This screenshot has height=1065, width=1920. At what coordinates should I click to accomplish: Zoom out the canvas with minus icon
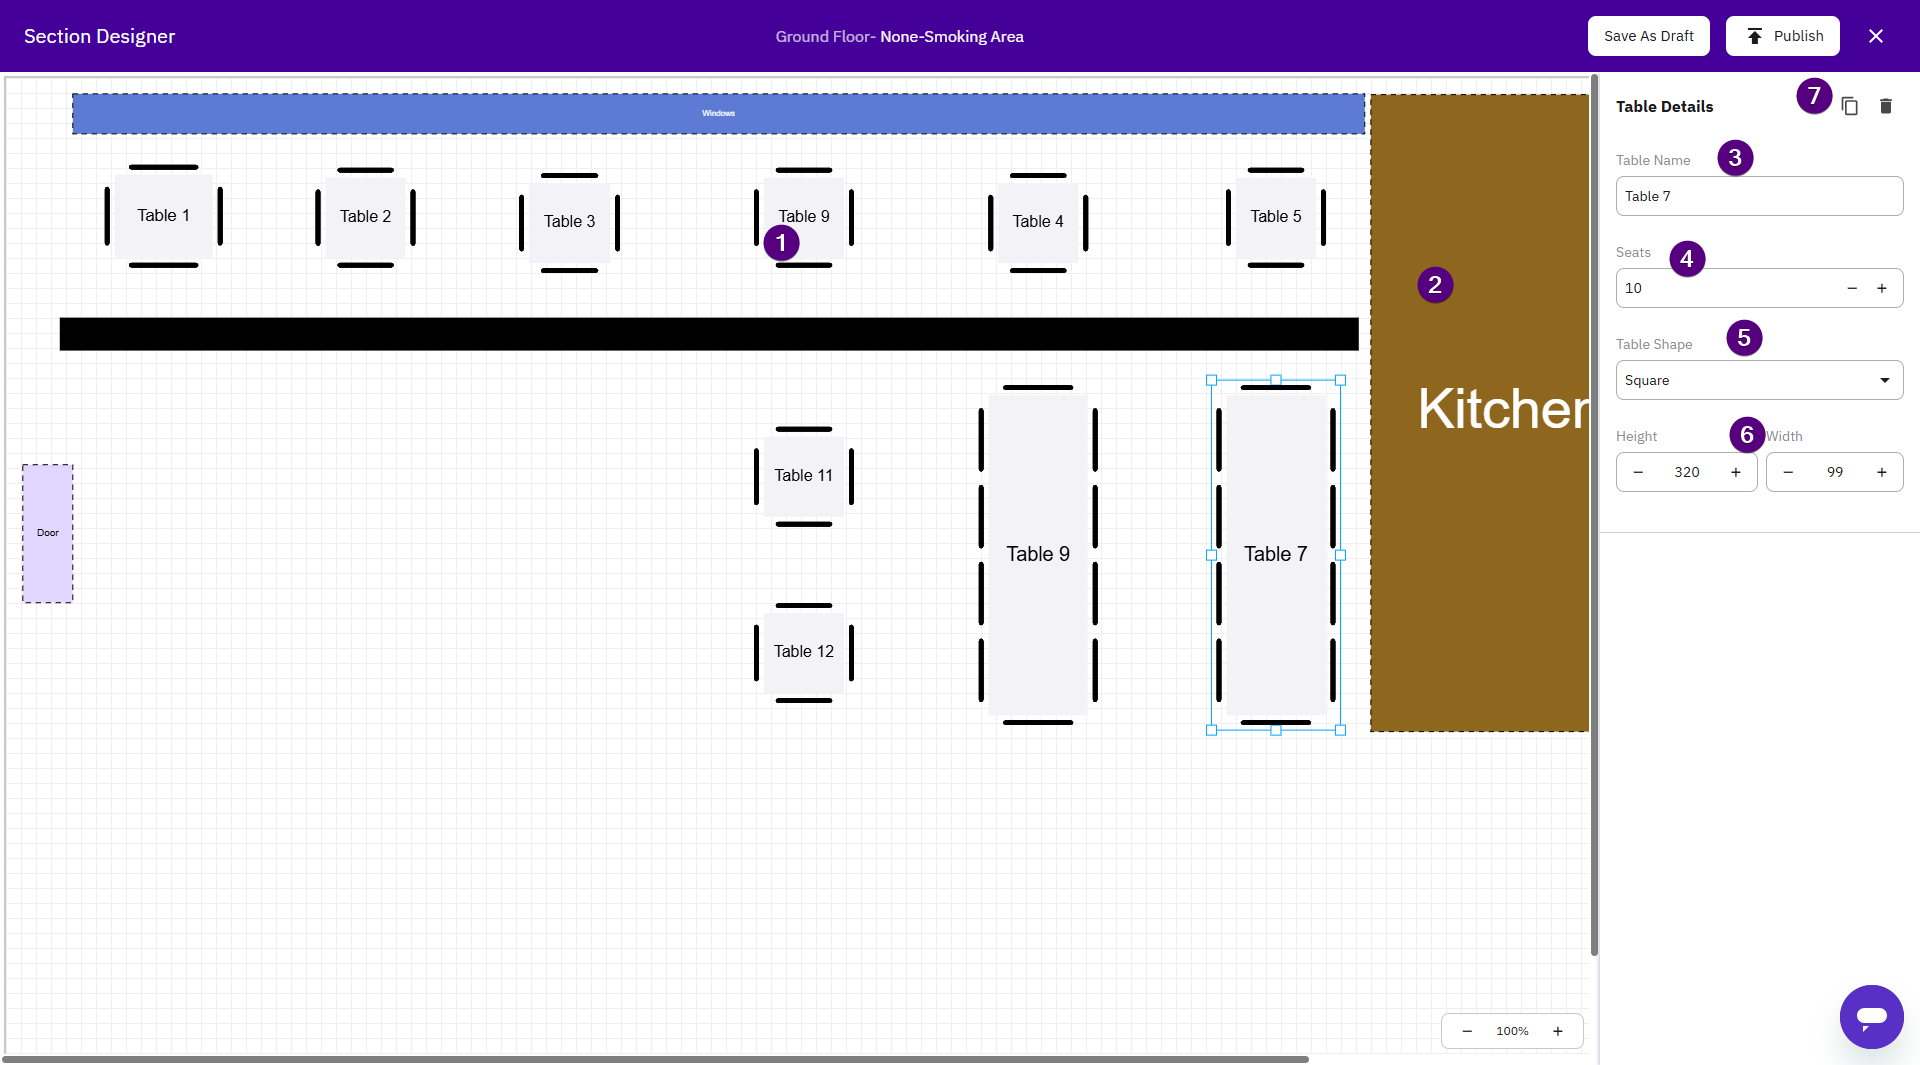click(1467, 1031)
